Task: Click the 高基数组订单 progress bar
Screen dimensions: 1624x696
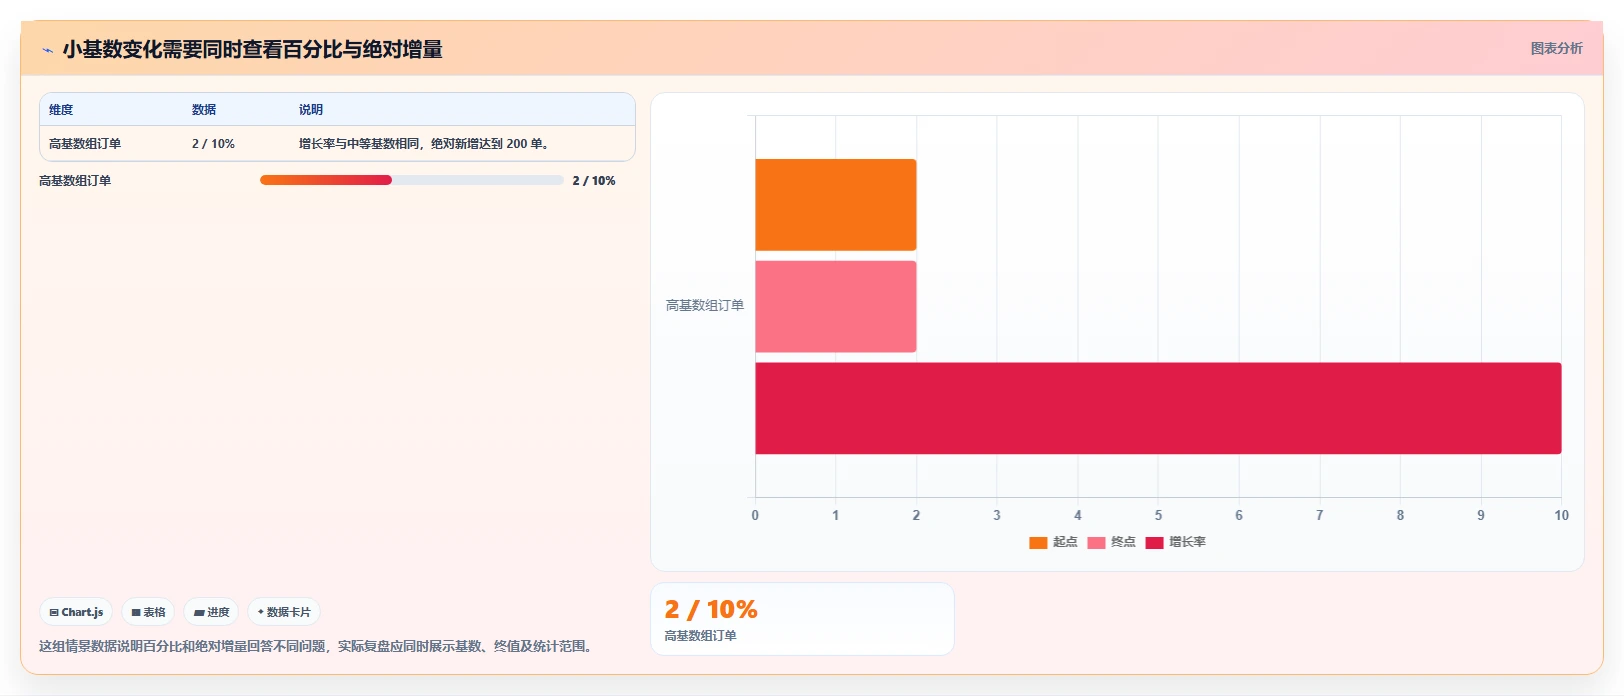Action: (x=412, y=180)
